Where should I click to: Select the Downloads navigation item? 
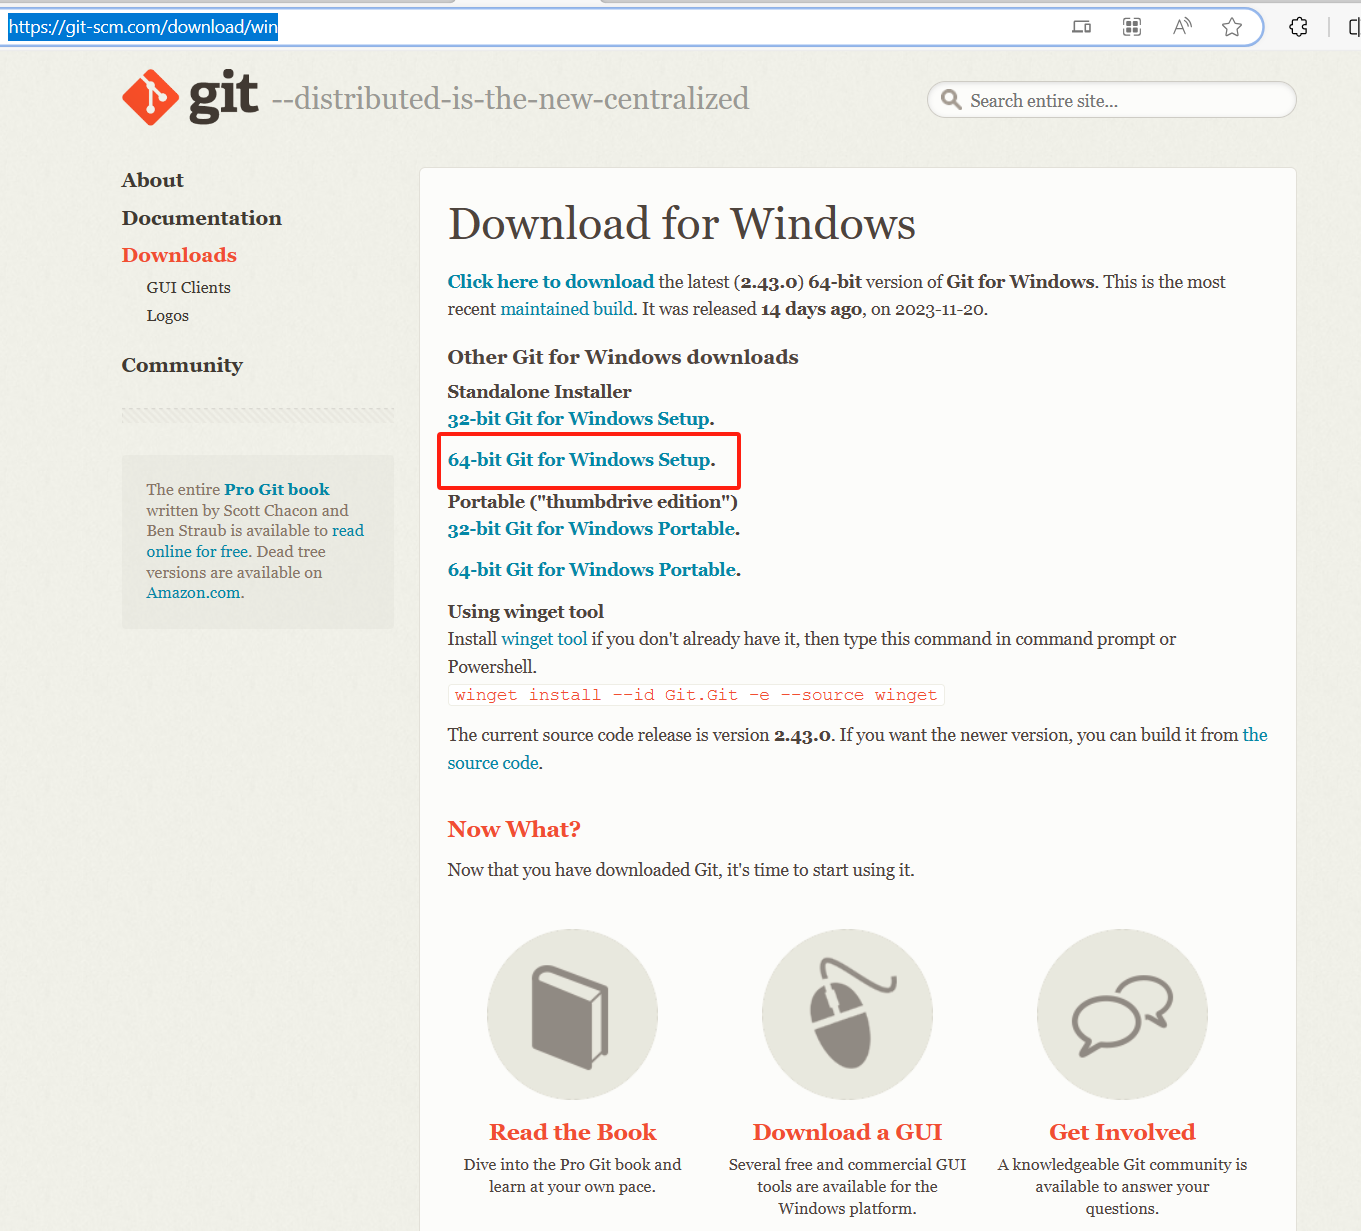(x=179, y=255)
